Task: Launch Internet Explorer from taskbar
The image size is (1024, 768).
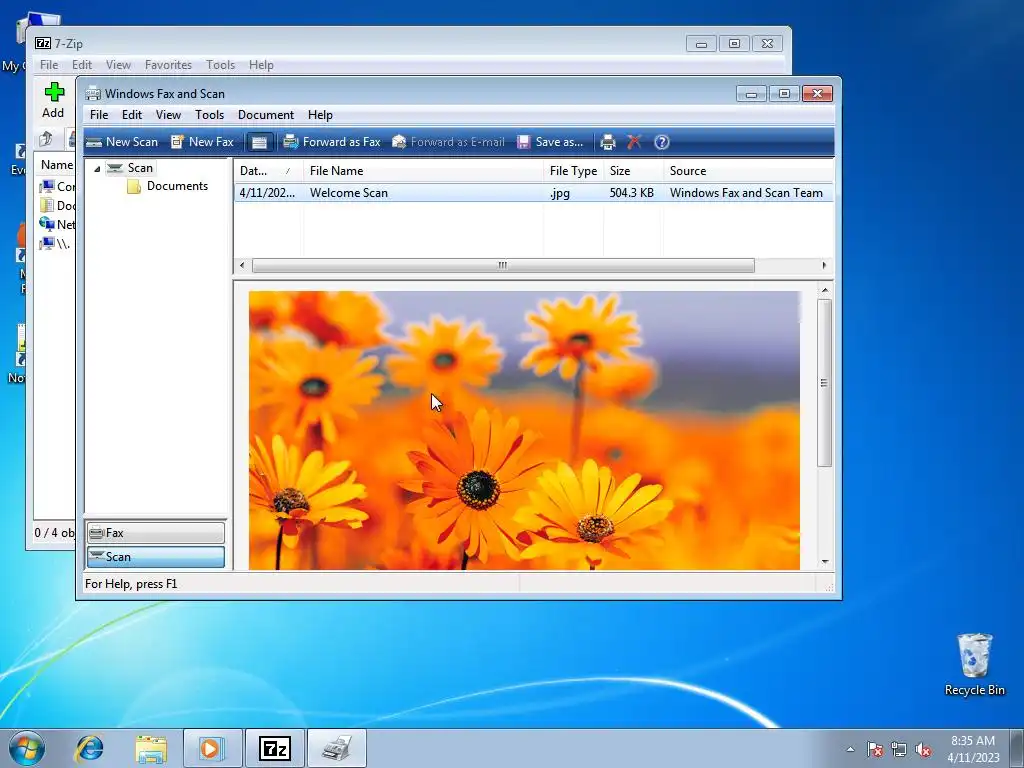Action: tap(89, 748)
